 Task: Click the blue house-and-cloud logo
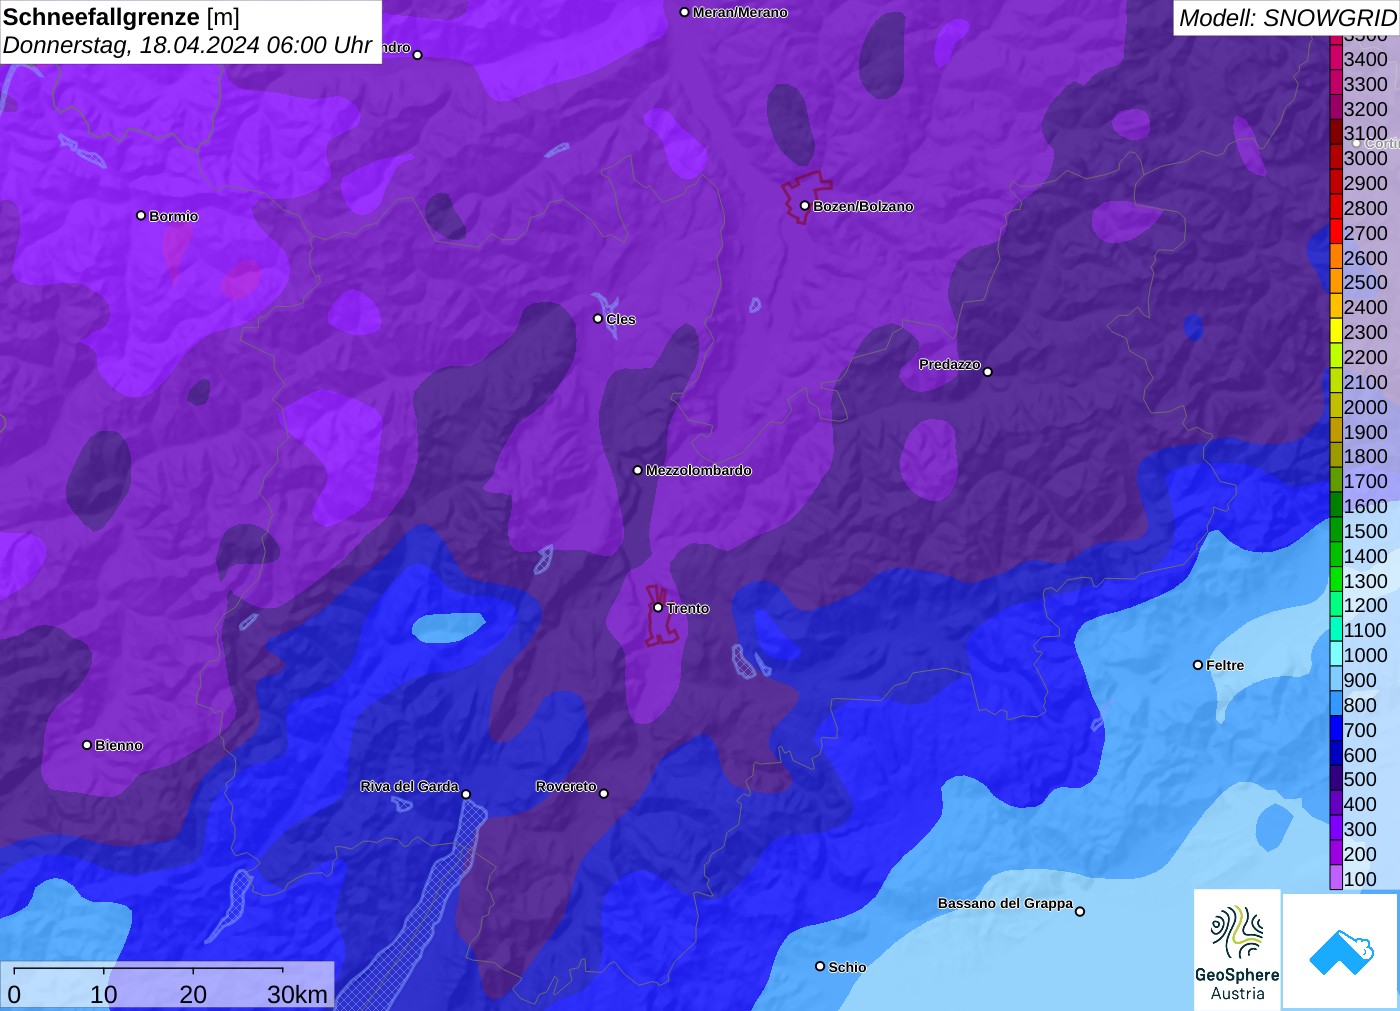click(x=1341, y=951)
